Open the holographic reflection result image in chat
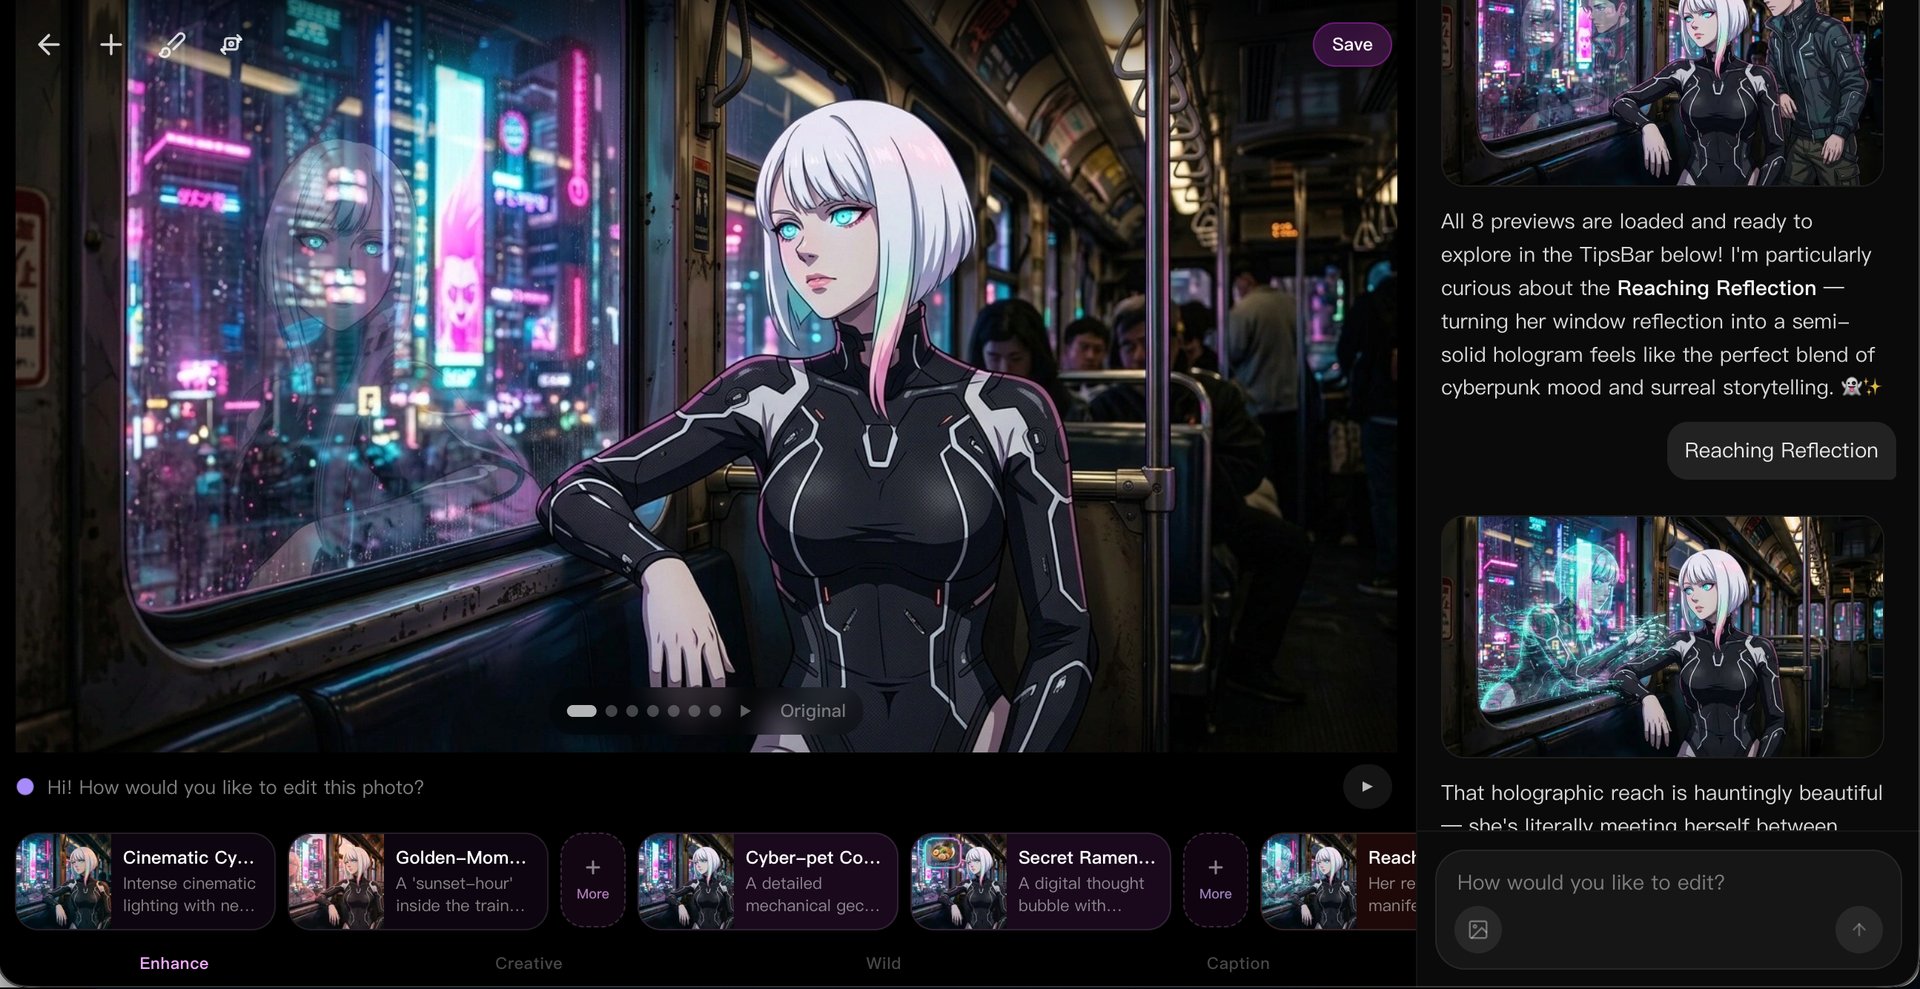This screenshot has width=1920, height=989. (x=1661, y=636)
